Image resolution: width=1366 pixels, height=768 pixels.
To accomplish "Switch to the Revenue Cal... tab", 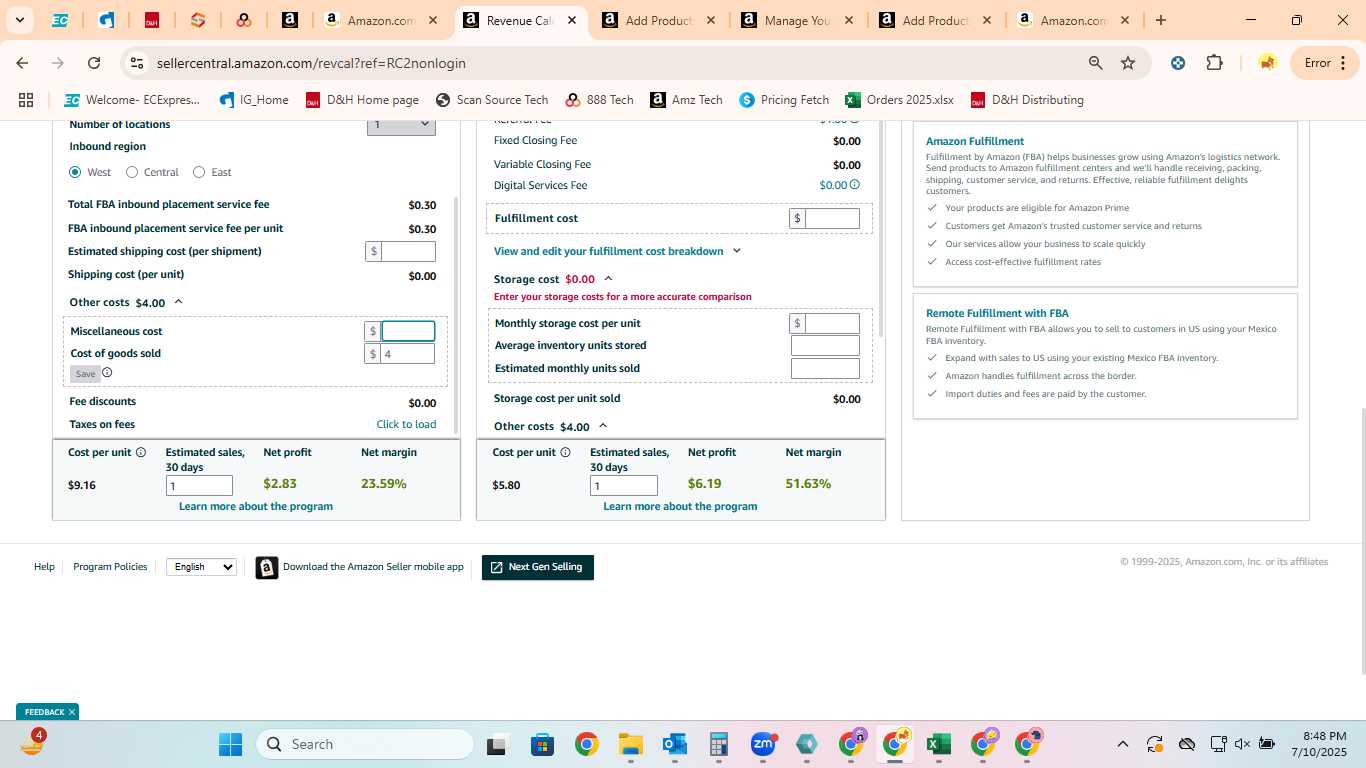I will point(521,20).
